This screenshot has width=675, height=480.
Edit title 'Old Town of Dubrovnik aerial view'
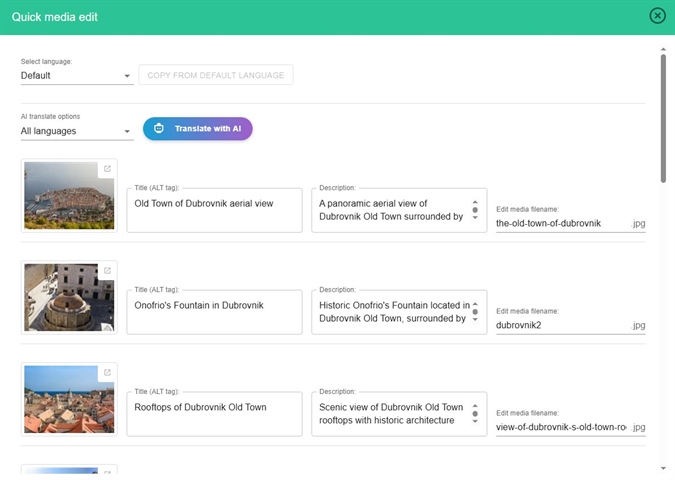[214, 203]
